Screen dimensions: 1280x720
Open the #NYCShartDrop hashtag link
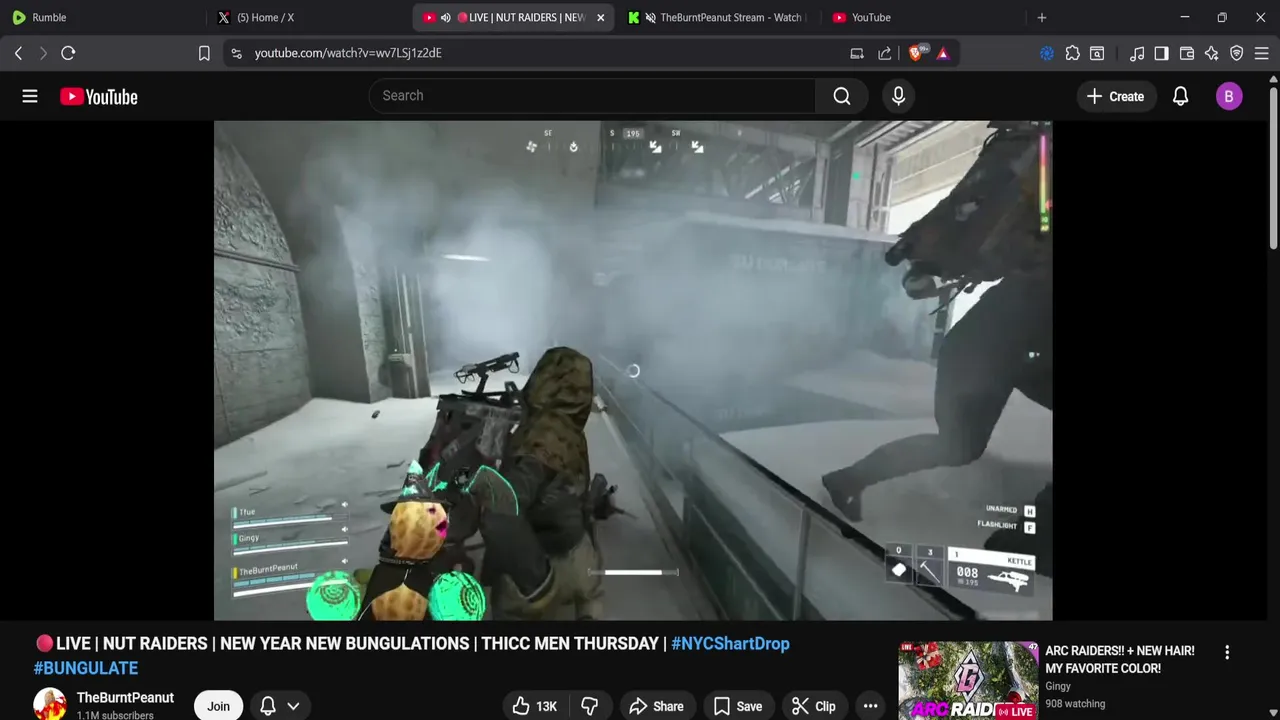(x=730, y=644)
